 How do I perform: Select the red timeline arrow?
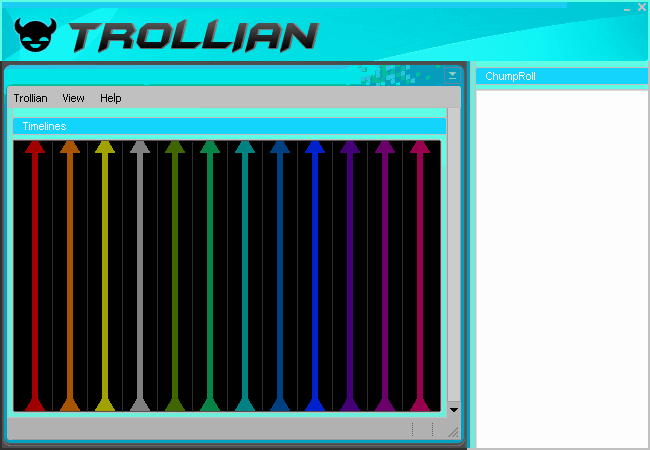point(35,275)
